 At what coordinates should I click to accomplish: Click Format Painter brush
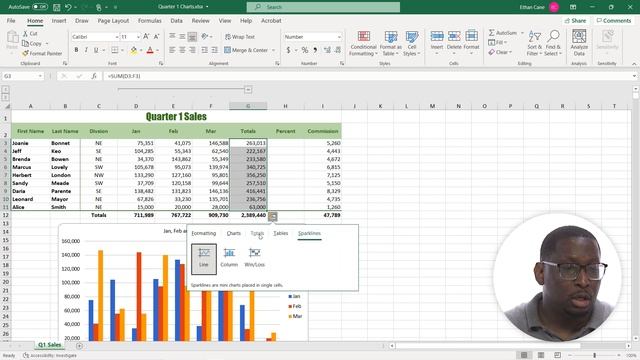pos(42,53)
